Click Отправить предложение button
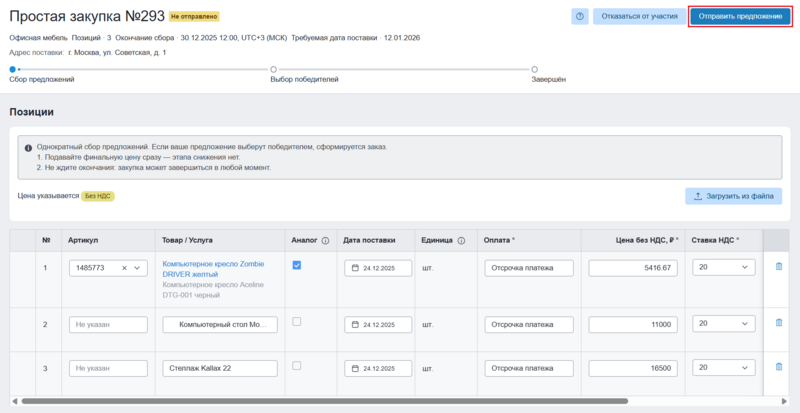This screenshot has height=413, width=800. [740, 16]
